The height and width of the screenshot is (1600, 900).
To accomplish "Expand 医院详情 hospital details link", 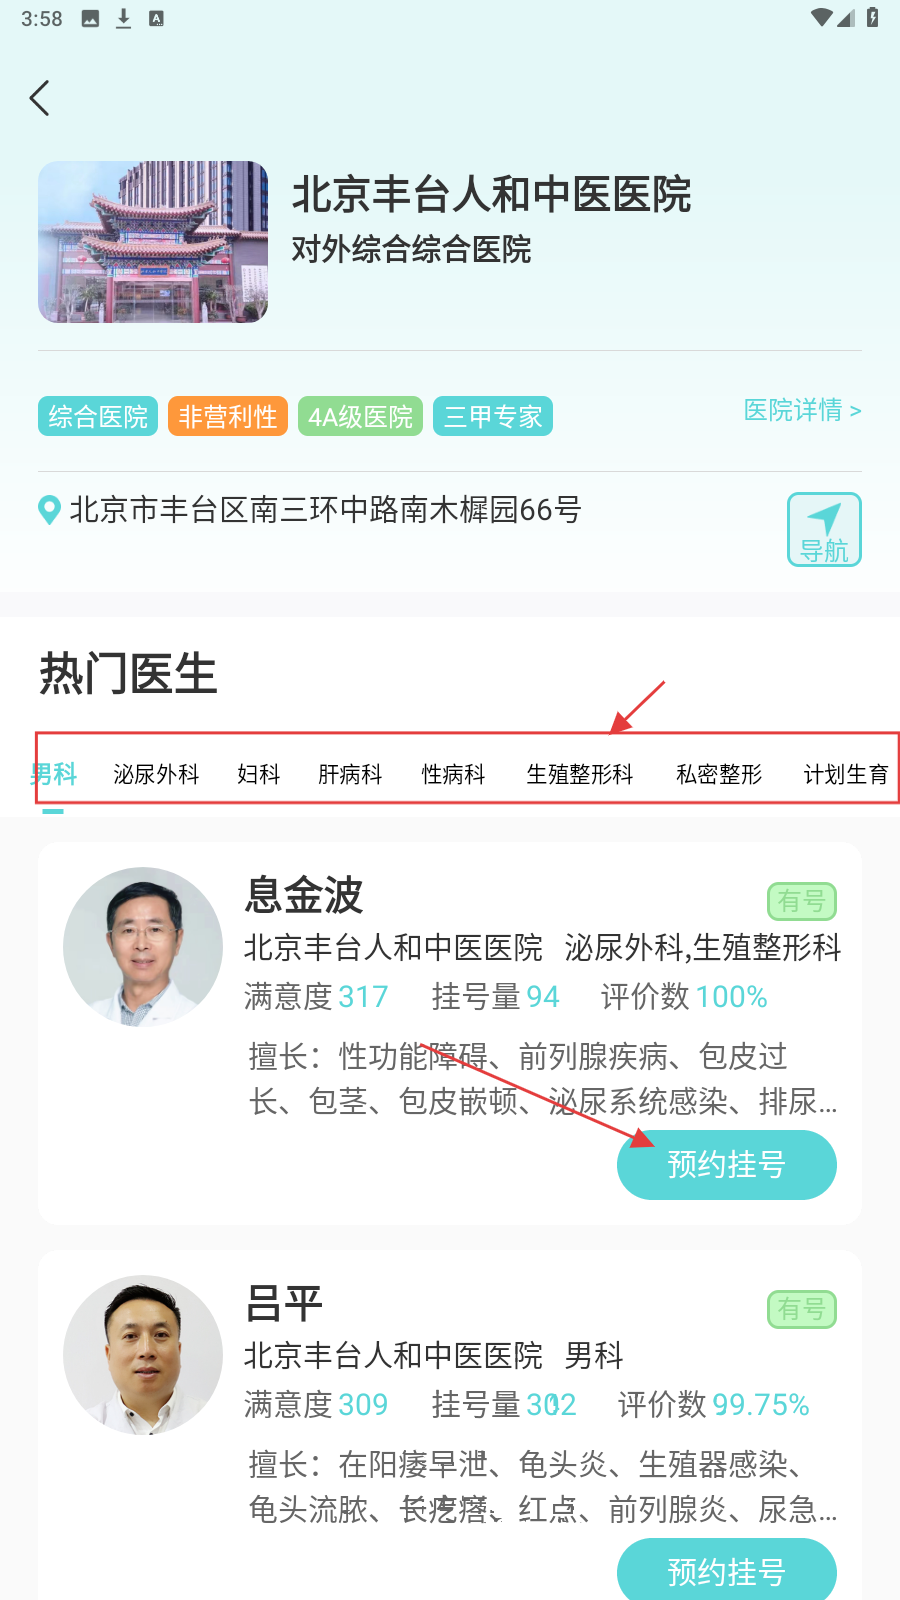I will pos(802,410).
